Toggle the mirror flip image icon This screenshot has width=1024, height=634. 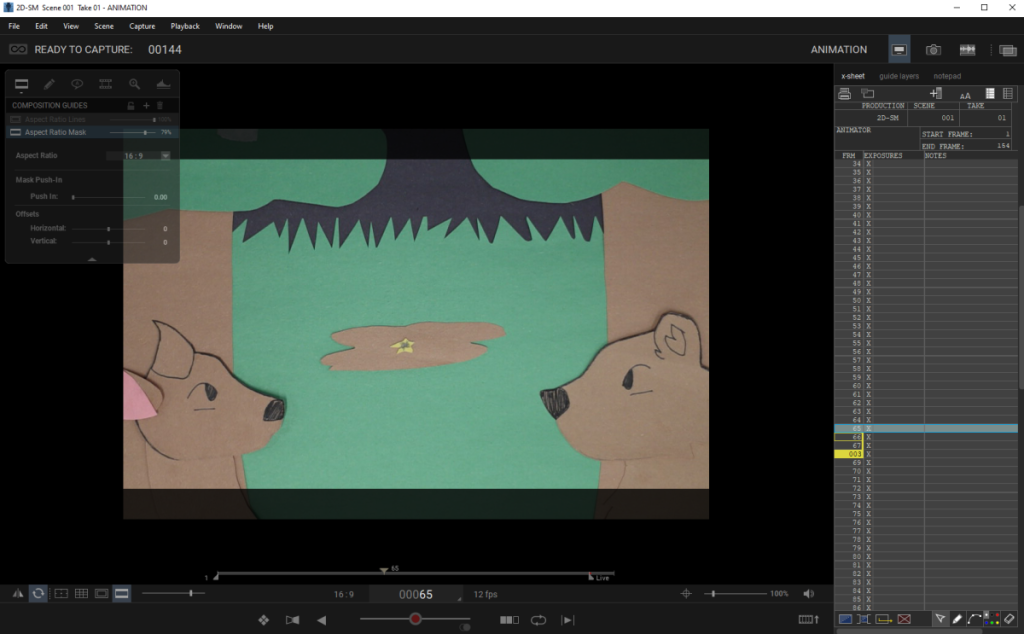pyautogui.click(x=18, y=594)
